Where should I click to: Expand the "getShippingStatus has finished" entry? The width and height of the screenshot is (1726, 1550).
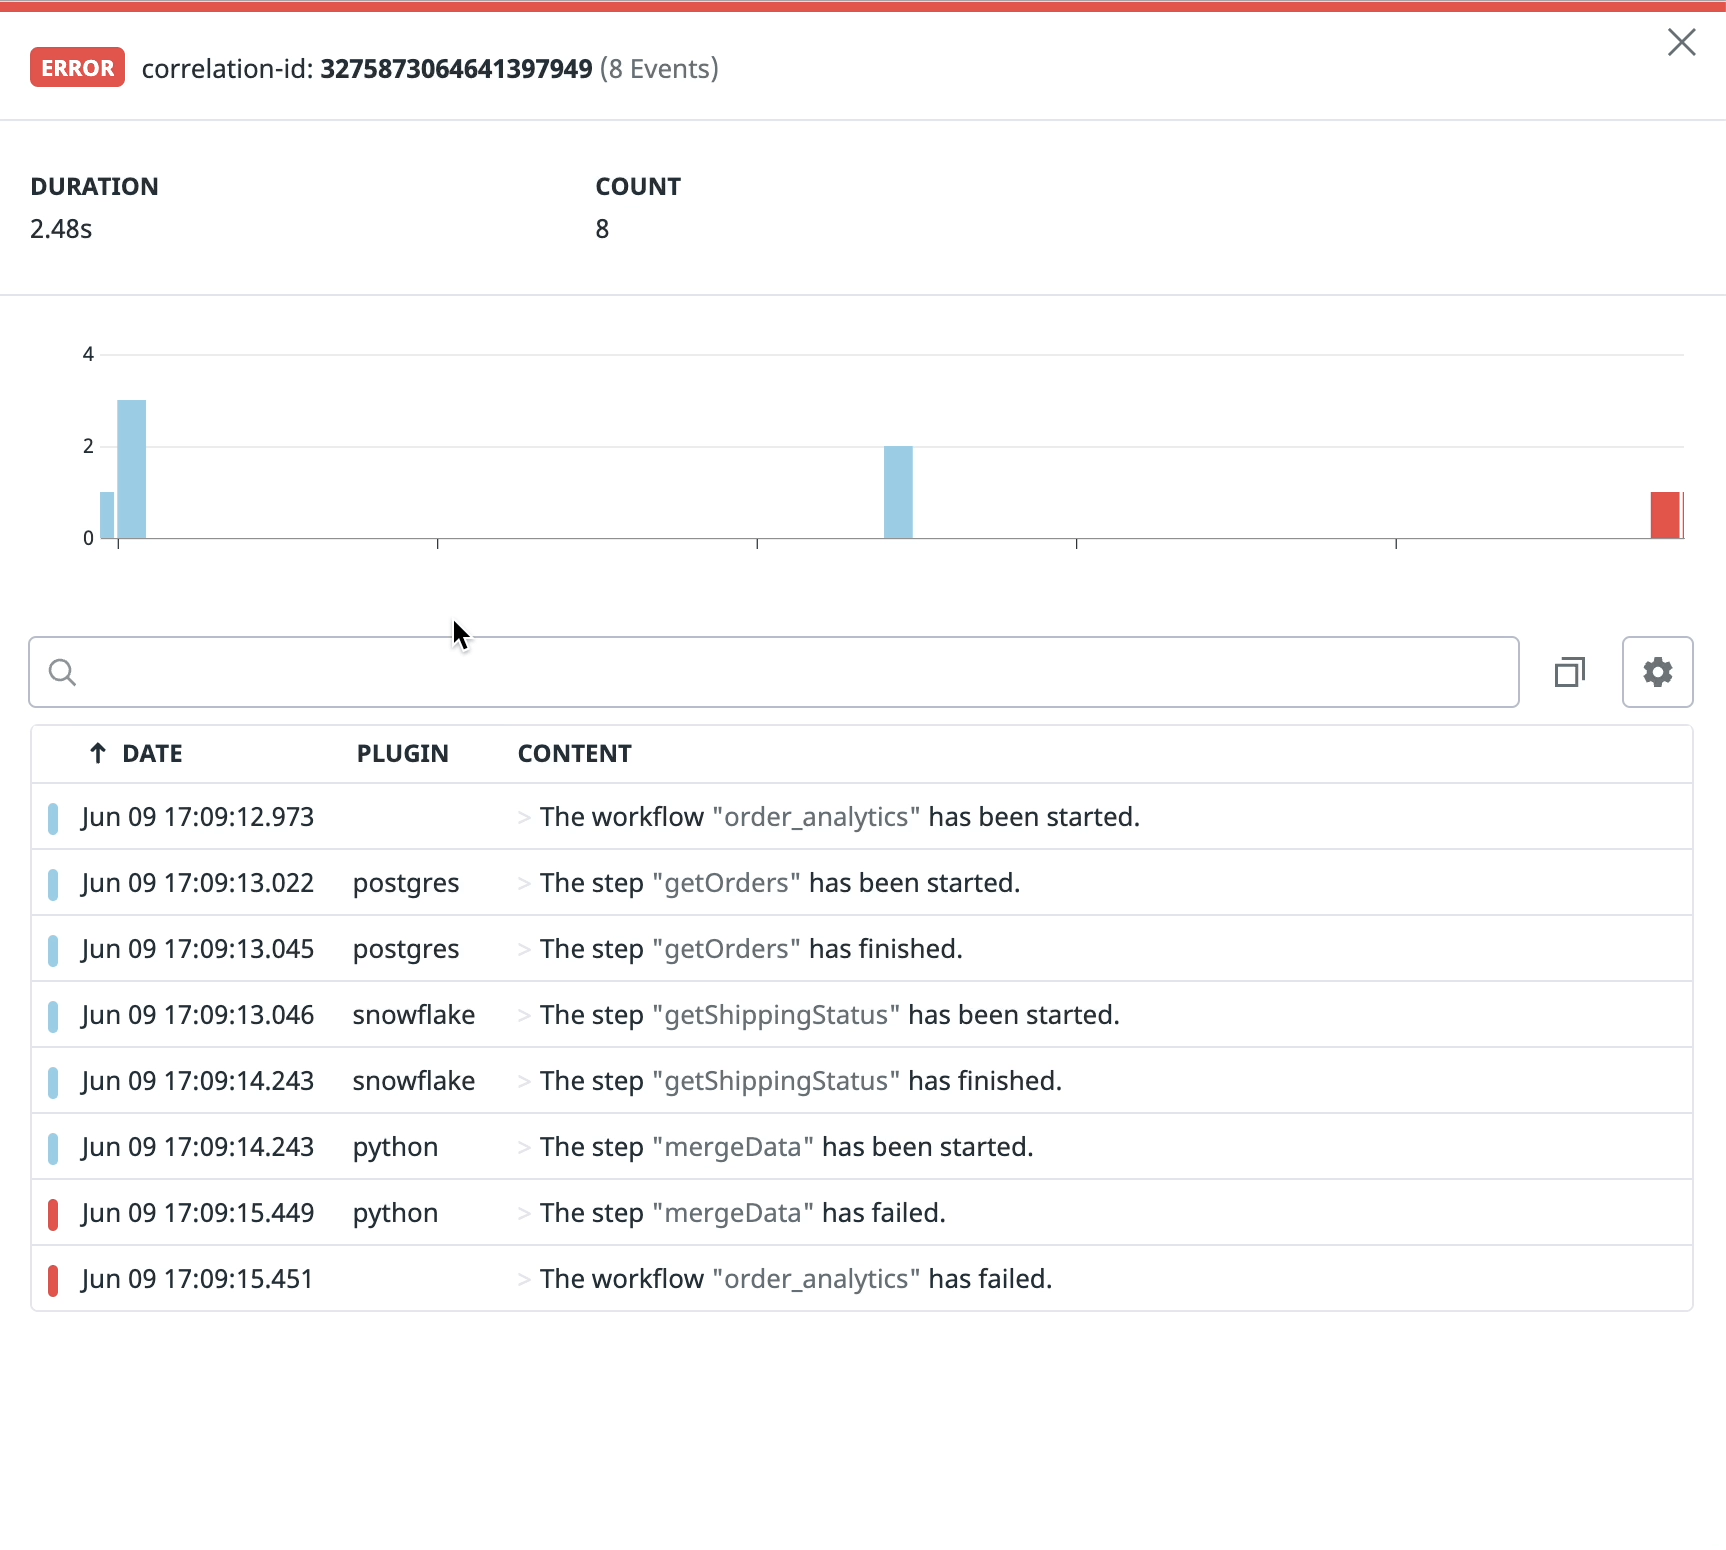[524, 1080]
